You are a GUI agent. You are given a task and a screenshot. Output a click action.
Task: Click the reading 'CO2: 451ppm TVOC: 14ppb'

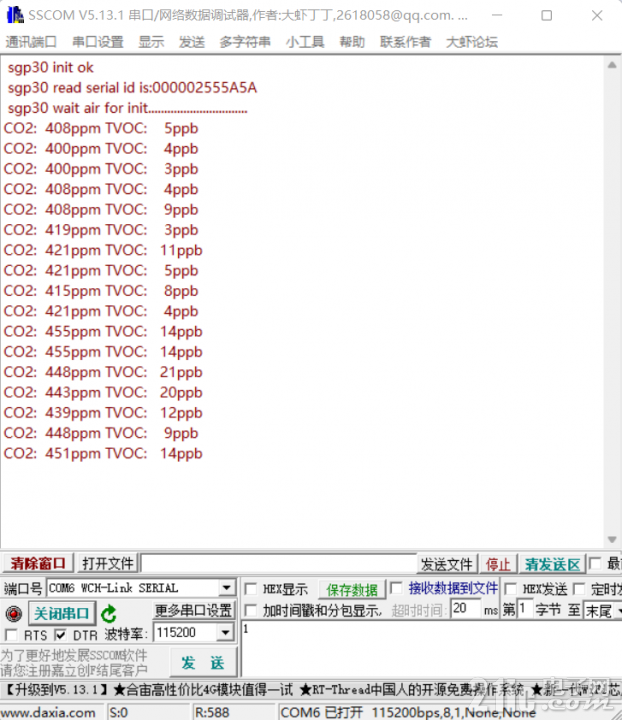tap(103, 453)
